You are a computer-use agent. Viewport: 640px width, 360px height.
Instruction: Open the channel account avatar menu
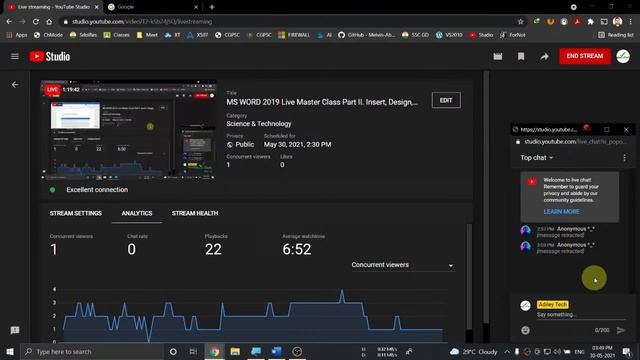click(623, 56)
